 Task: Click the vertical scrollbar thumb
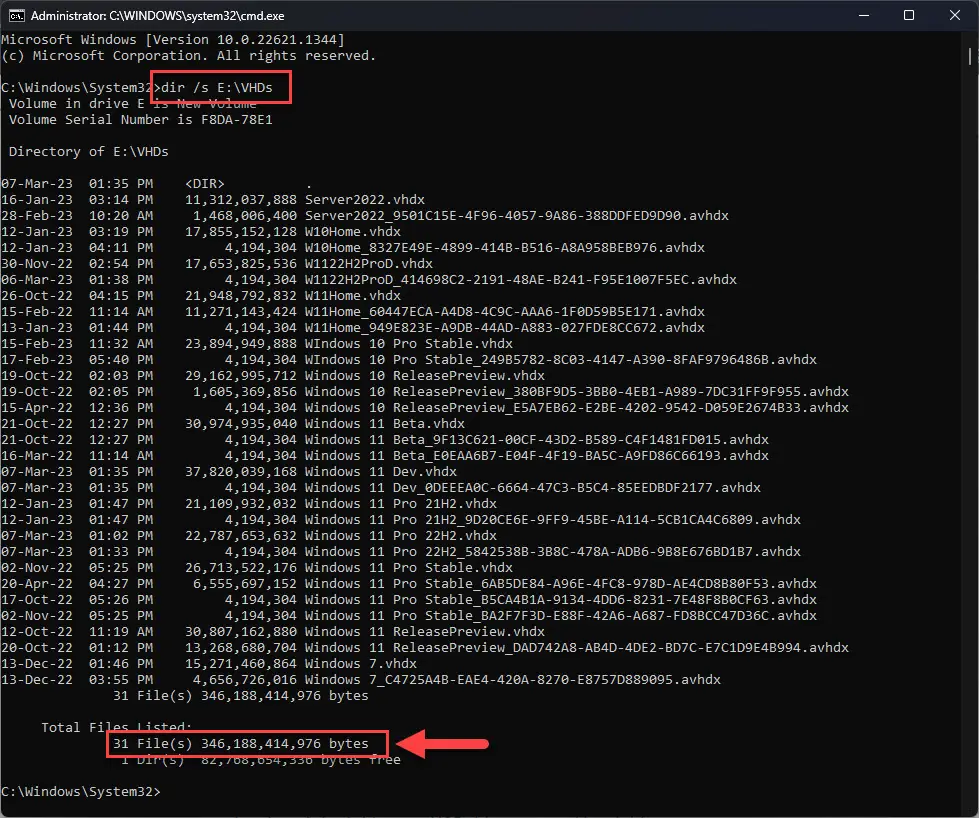[x=970, y=57]
